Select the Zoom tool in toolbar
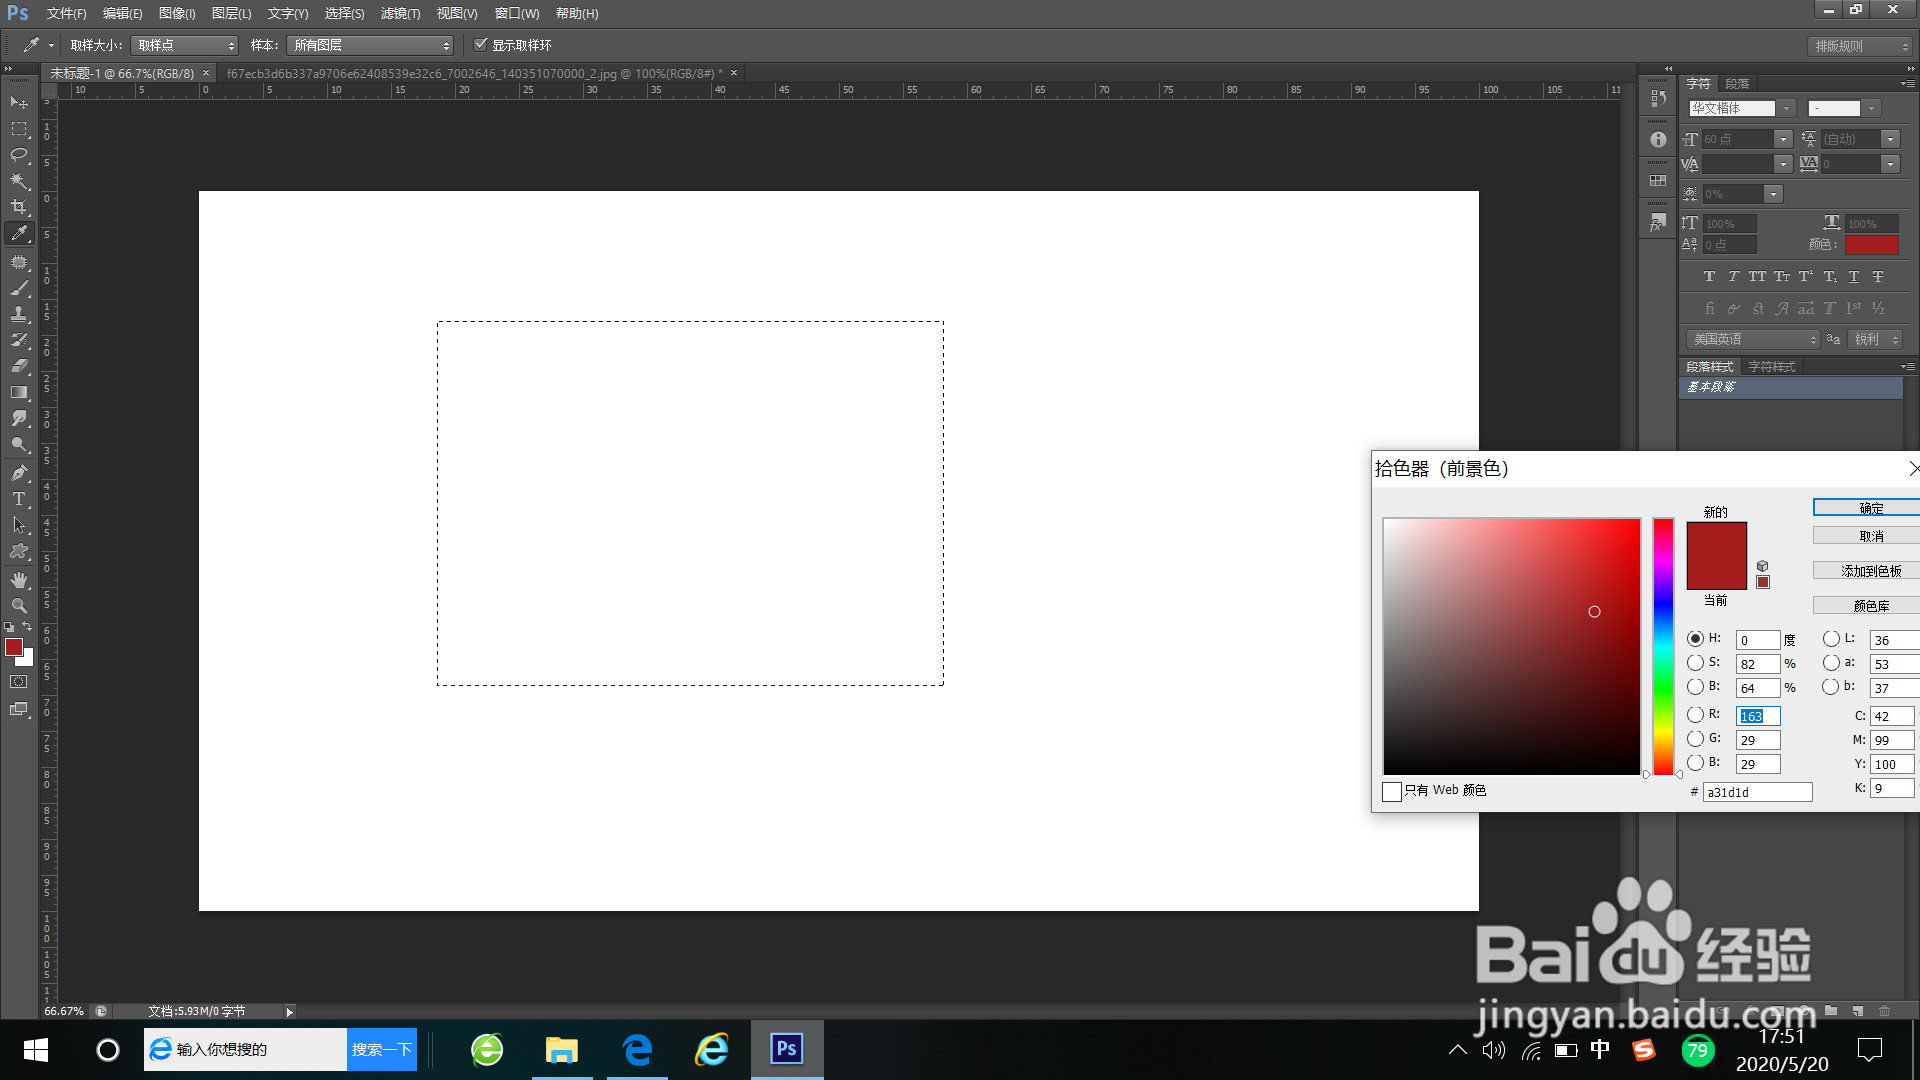The width and height of the screenshot is (1920, 1080). click(x=19, y=606)
